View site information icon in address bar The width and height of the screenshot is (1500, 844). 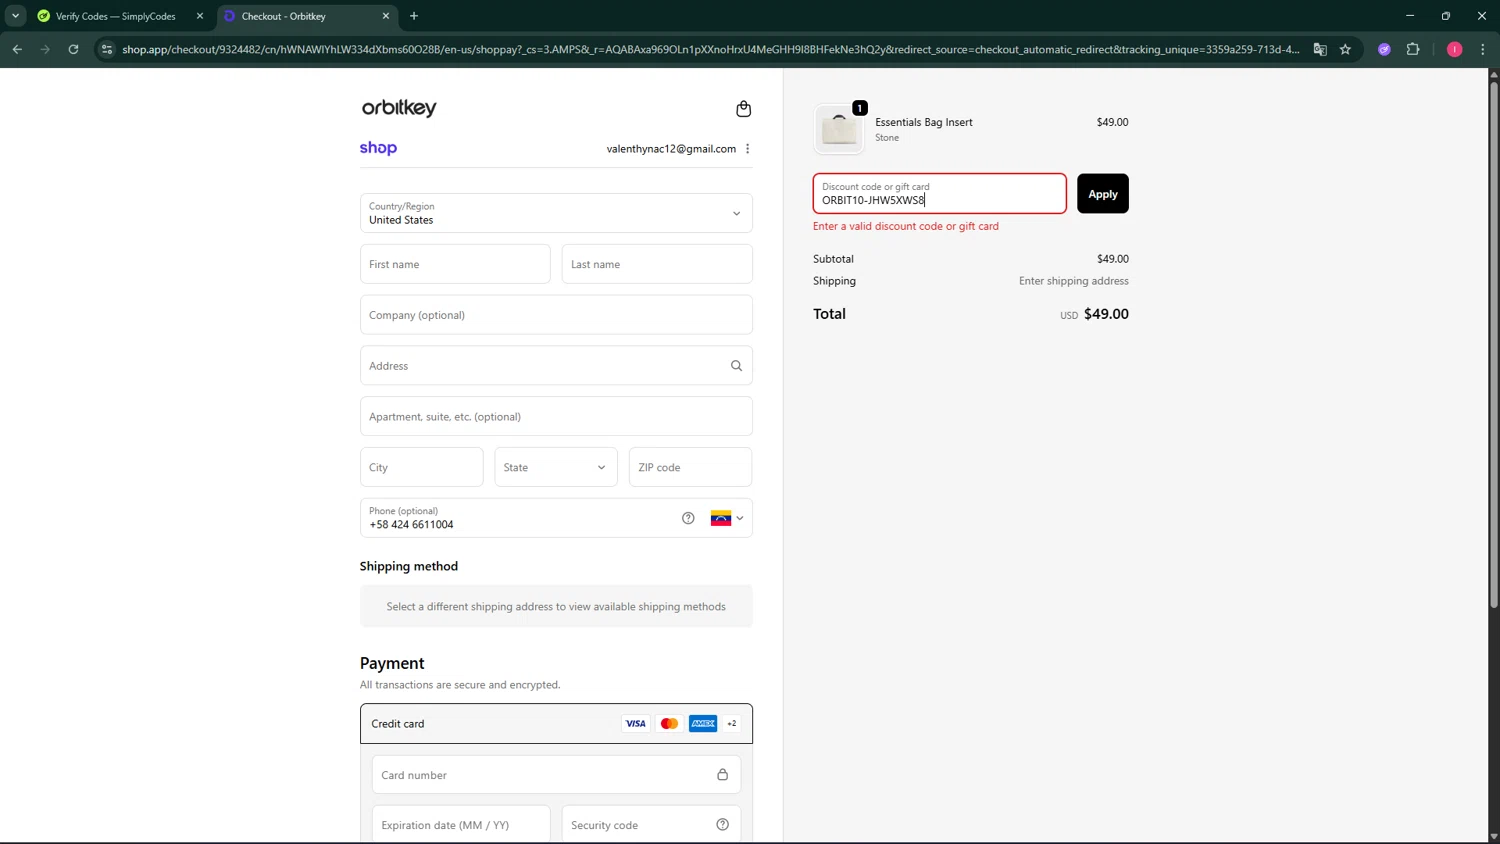click(107, 49)
